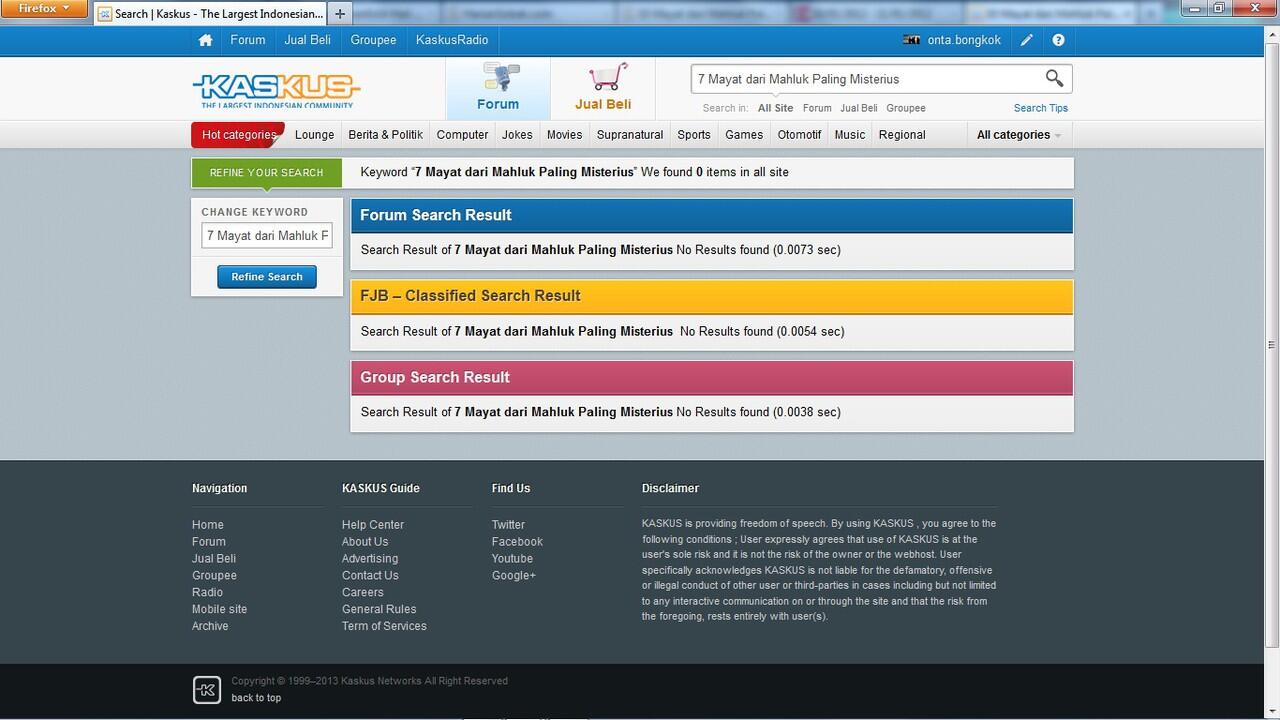Click back to top link
The image size is (1280, 720).
tap(256, 698)
